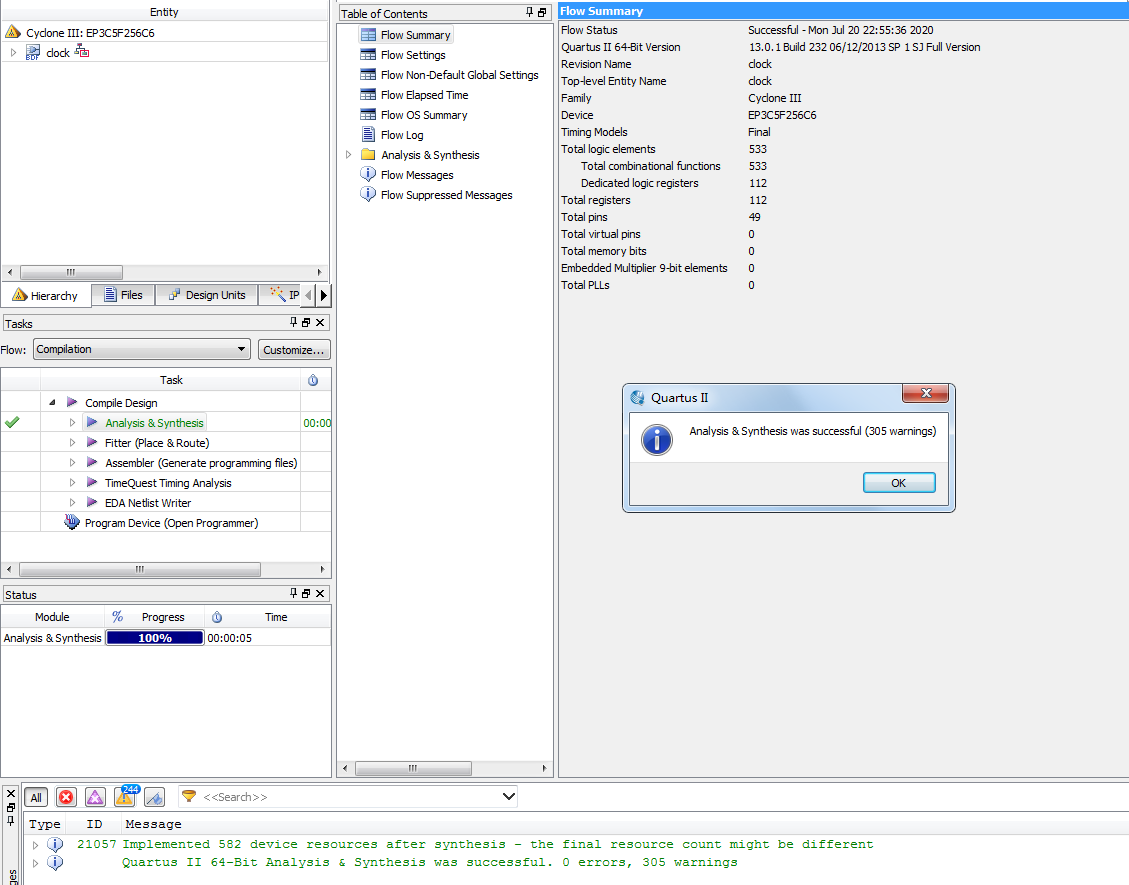Click the task time clock column header
Screen dimensions: 1129x885
(313, 380)
